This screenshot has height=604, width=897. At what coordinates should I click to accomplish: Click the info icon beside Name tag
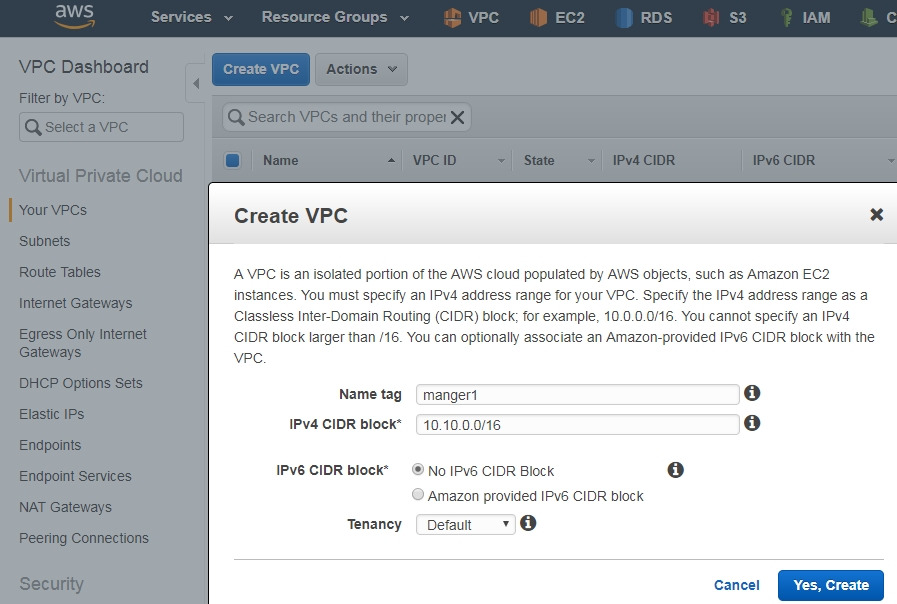753,393
